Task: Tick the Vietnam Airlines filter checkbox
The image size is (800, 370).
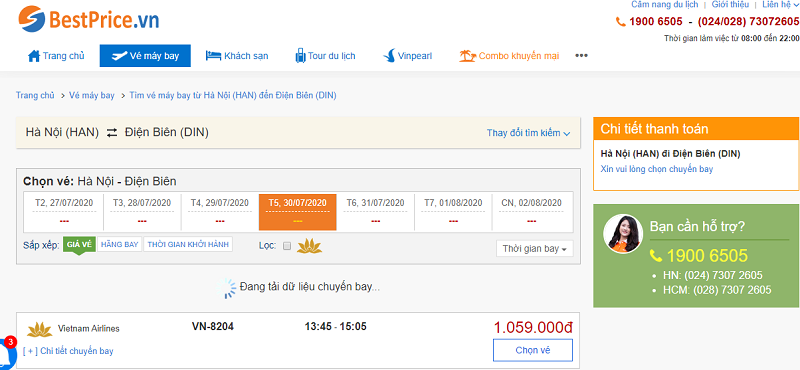Action: pos(287,246)
